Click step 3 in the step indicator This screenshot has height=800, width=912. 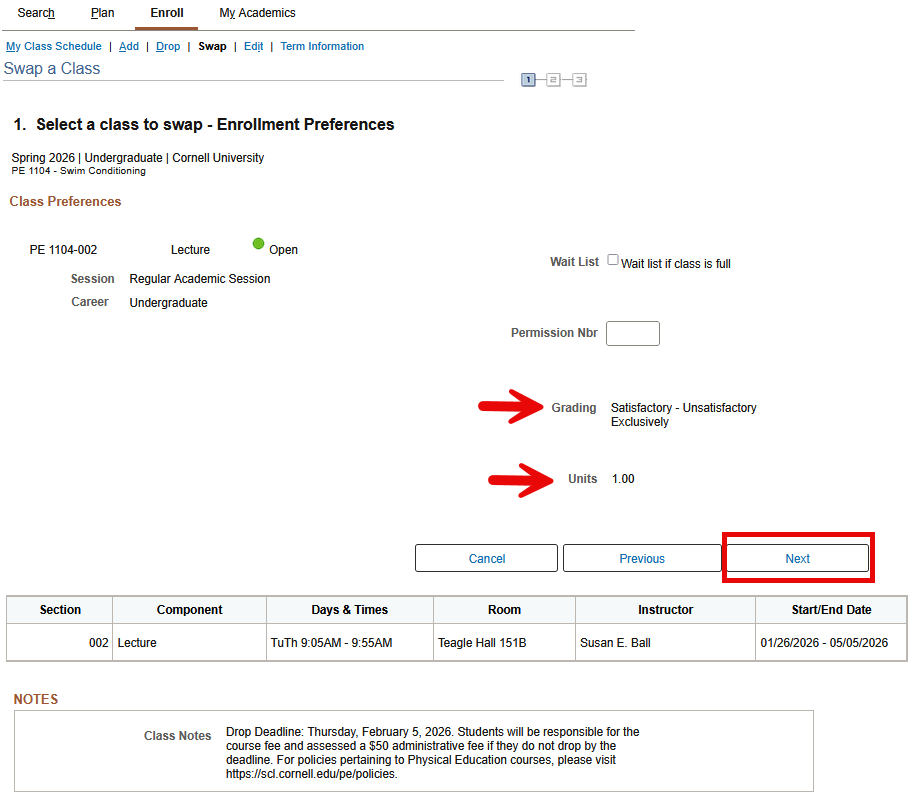click(578, 79)
